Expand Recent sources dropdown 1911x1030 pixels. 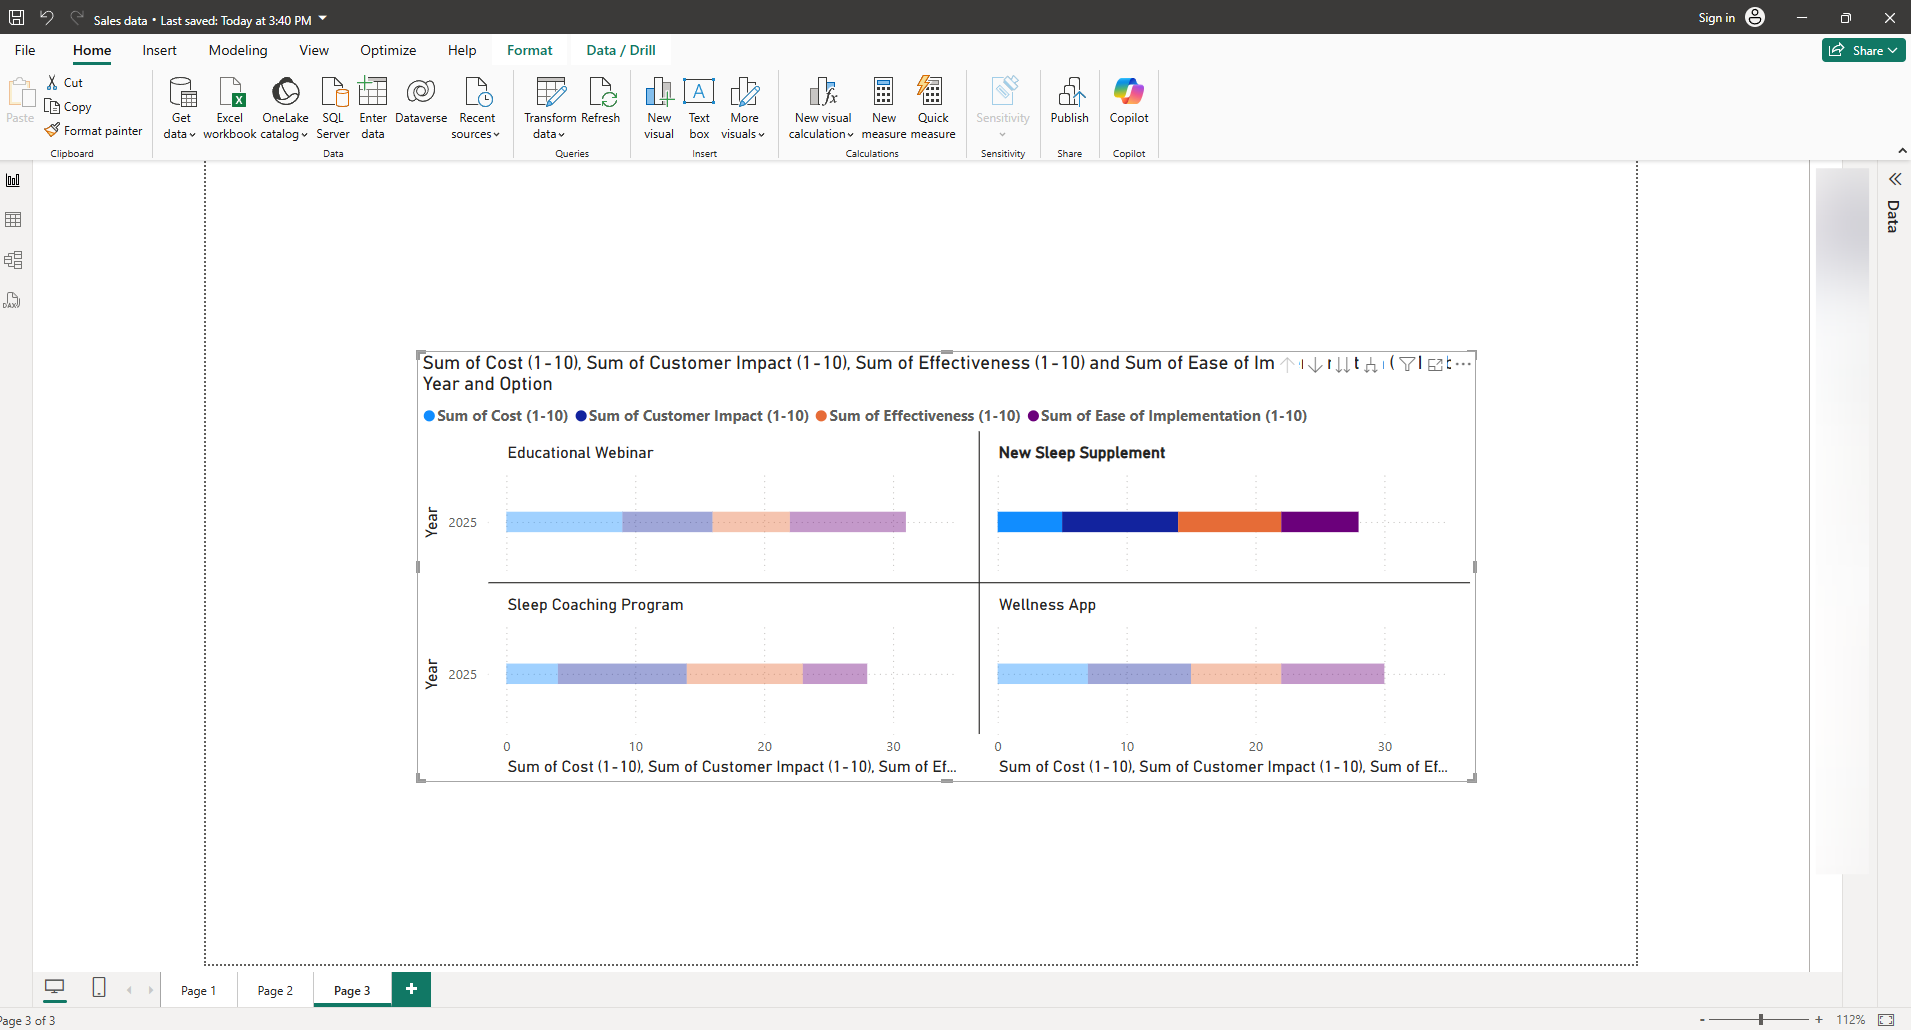pyautogui.click(x=476, y=109)
